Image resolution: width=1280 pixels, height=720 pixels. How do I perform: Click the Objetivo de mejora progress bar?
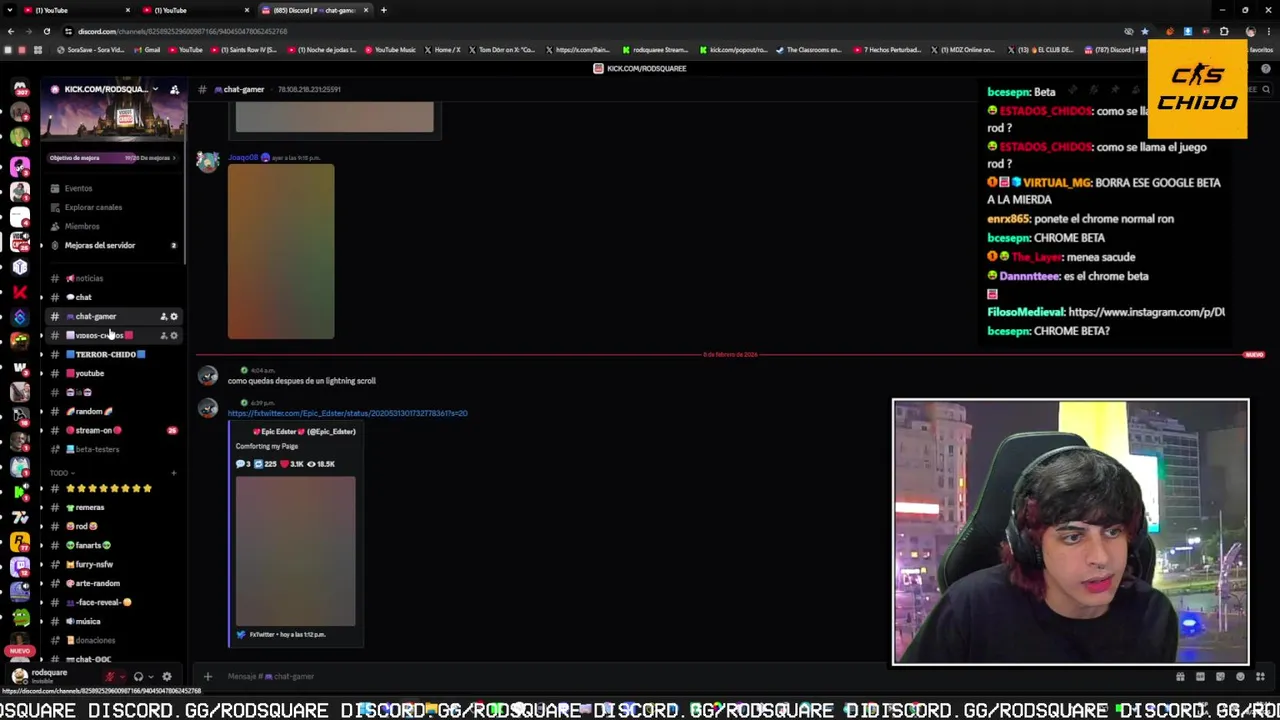pyautogui.click(x=112, y=158)
